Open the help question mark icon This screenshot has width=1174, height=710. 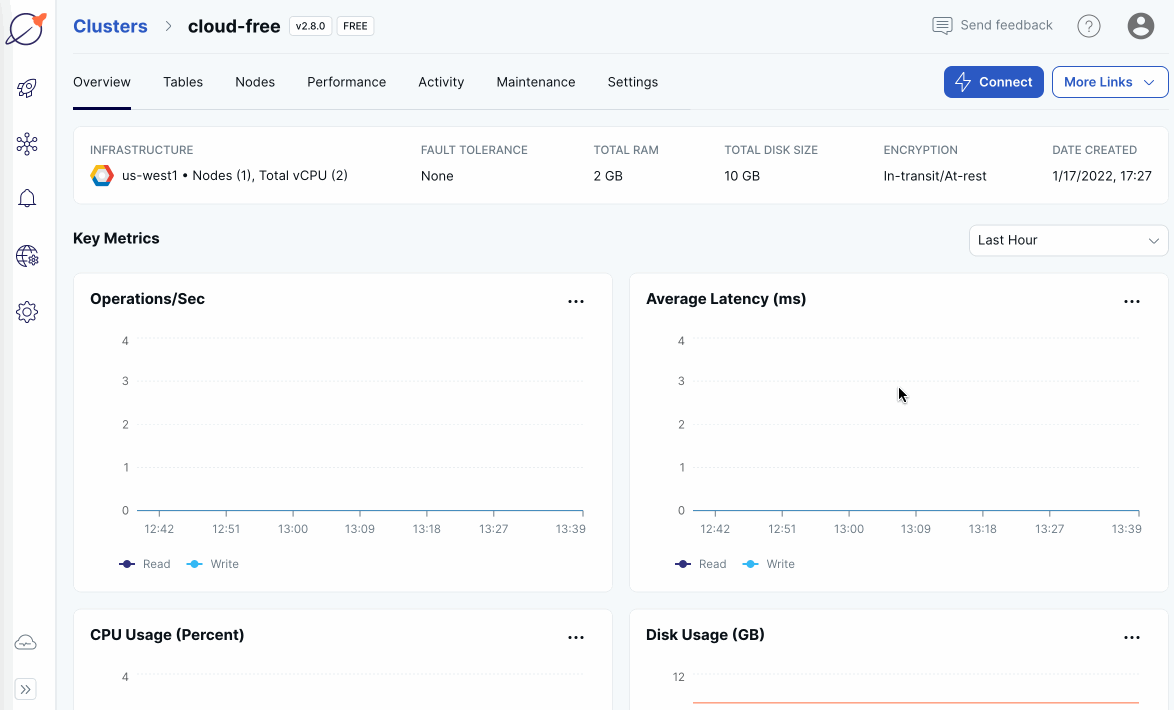pyautogui.click(x=1089, y=26)
